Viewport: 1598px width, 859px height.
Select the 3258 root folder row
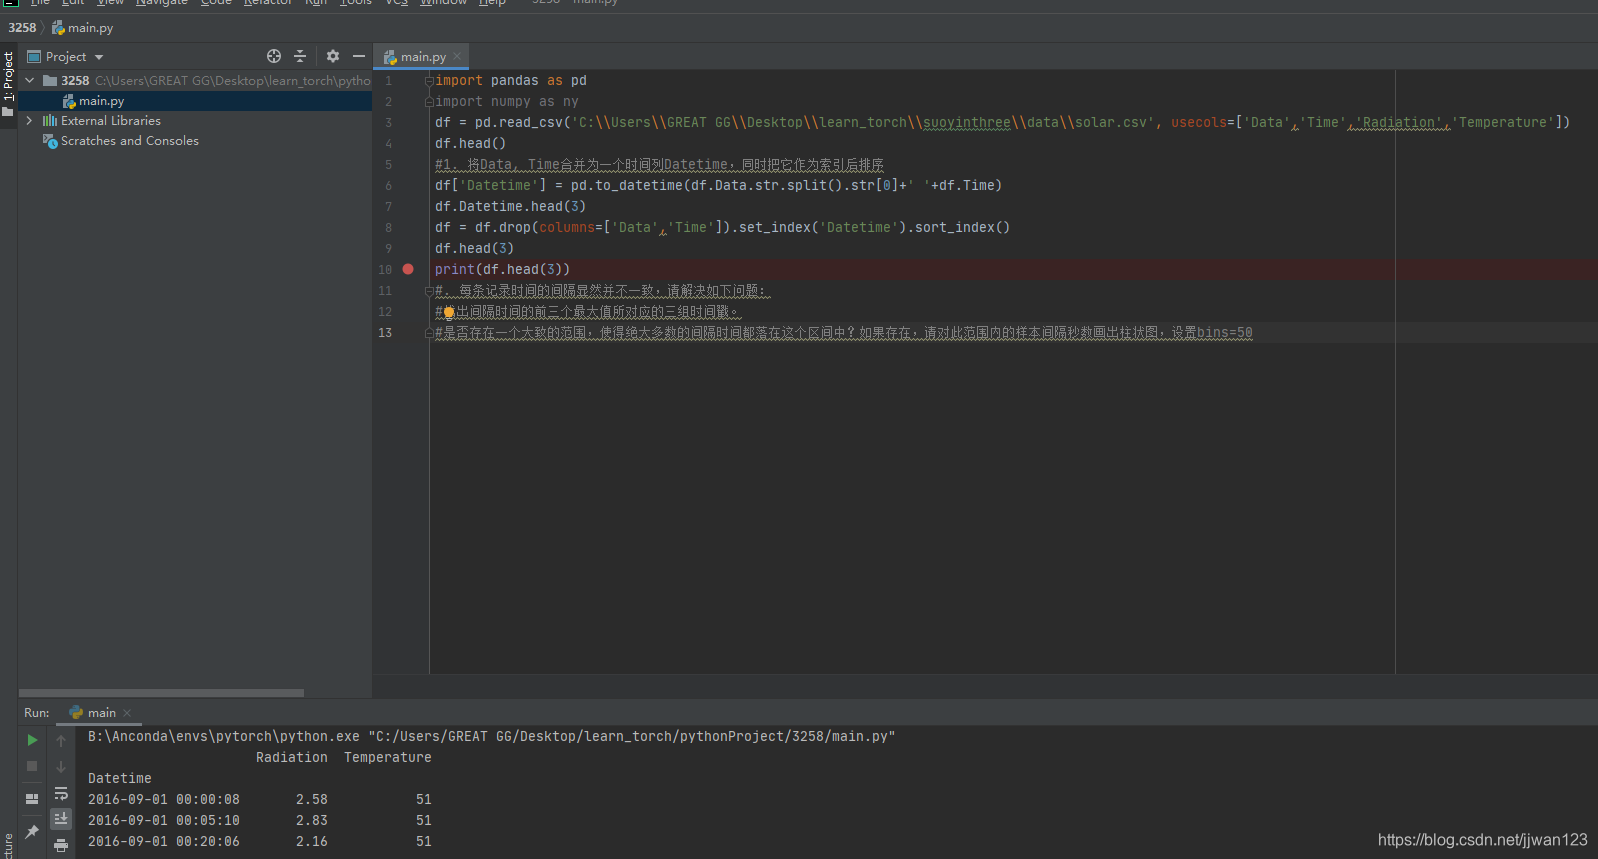click(195, 80)
